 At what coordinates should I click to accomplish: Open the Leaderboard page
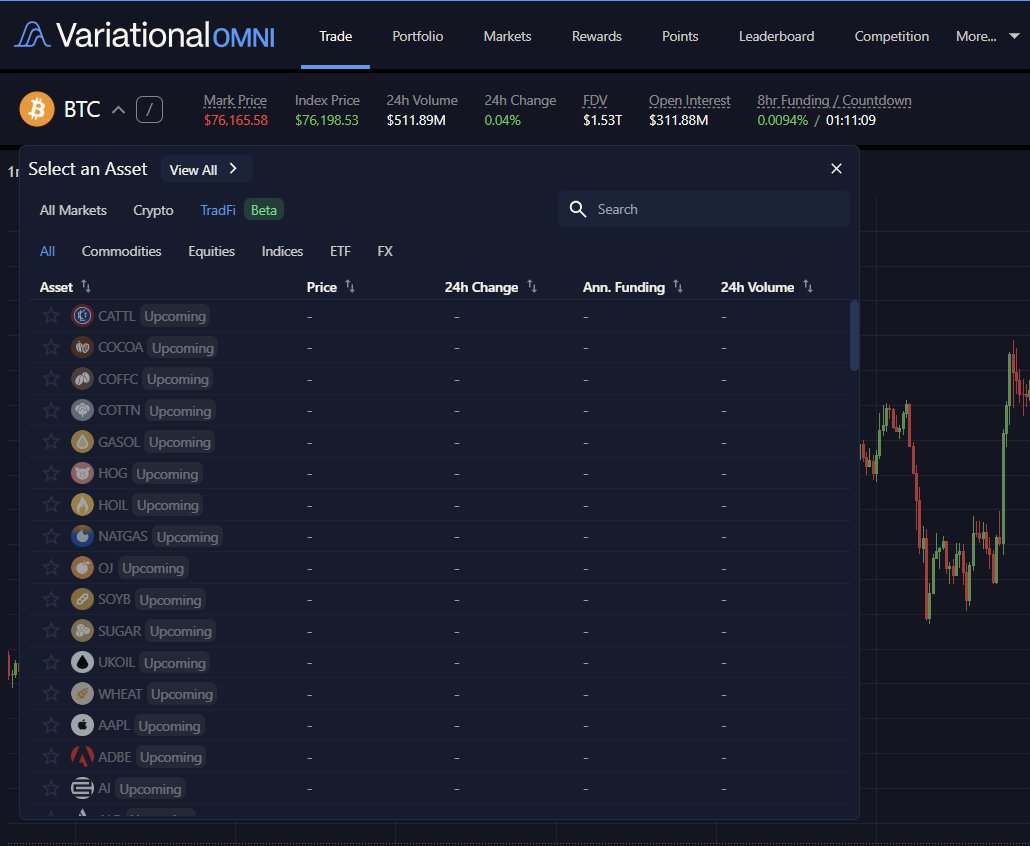click(776, 36)
